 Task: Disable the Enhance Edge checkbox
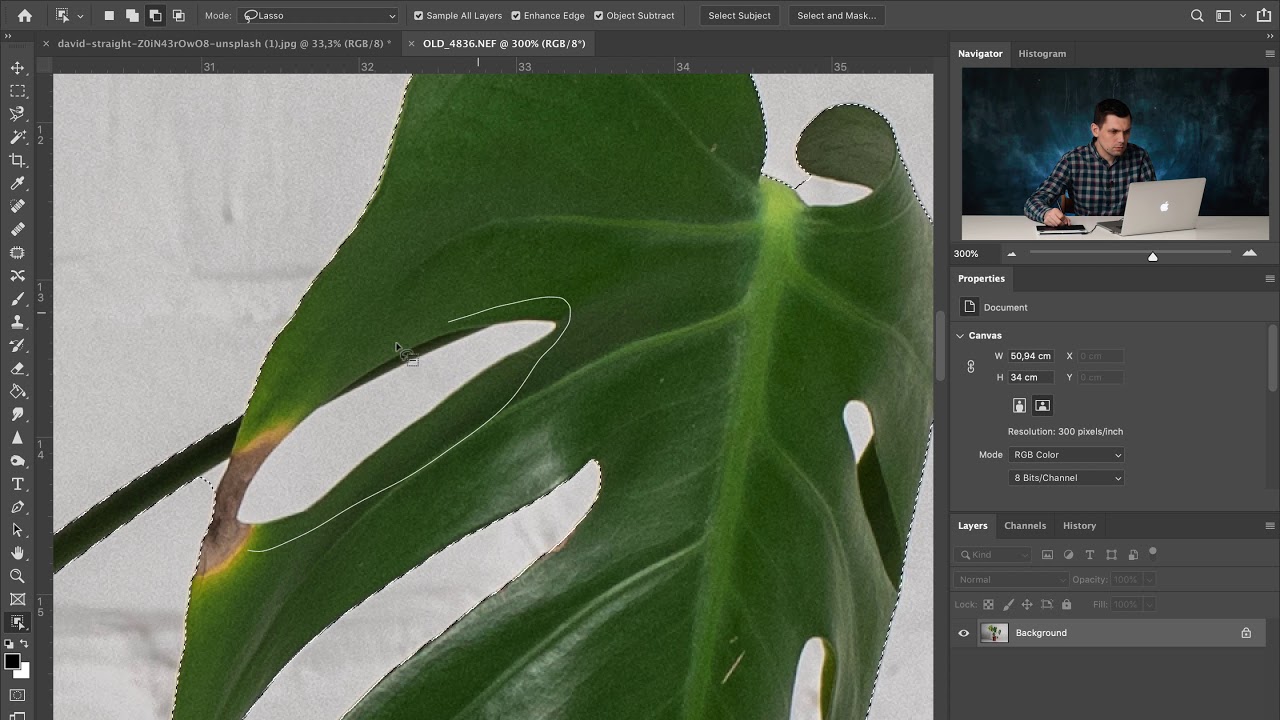(516, 16)
